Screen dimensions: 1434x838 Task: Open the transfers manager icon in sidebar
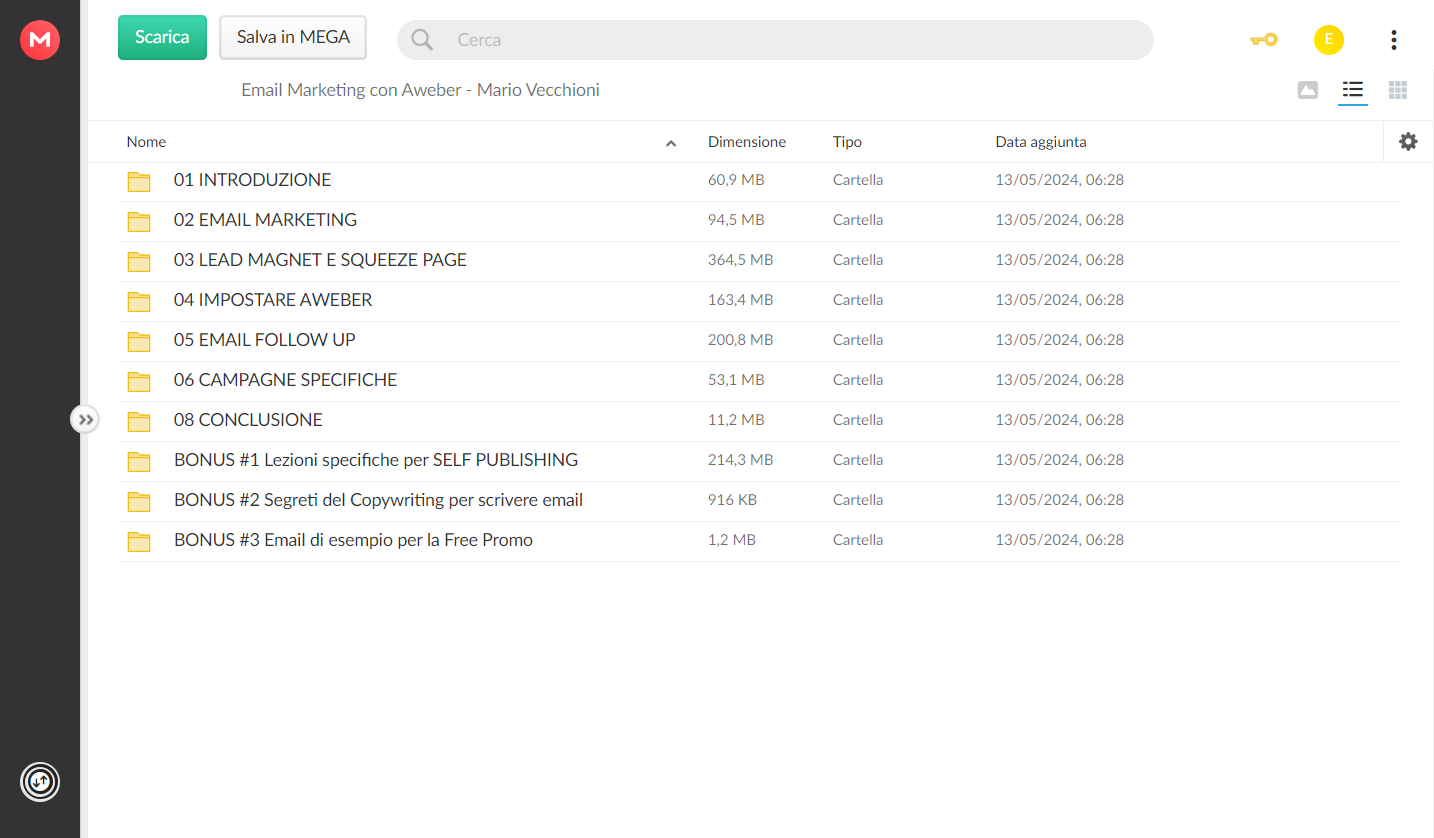[40, 781]
